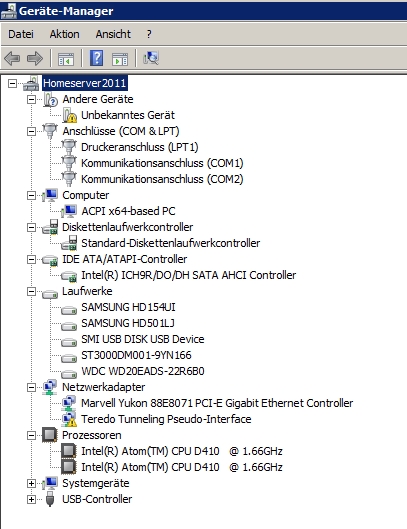This screenshot has height=529, width=407.
Task: Collapse the Laufwerke node
Action: click(31, 291)
